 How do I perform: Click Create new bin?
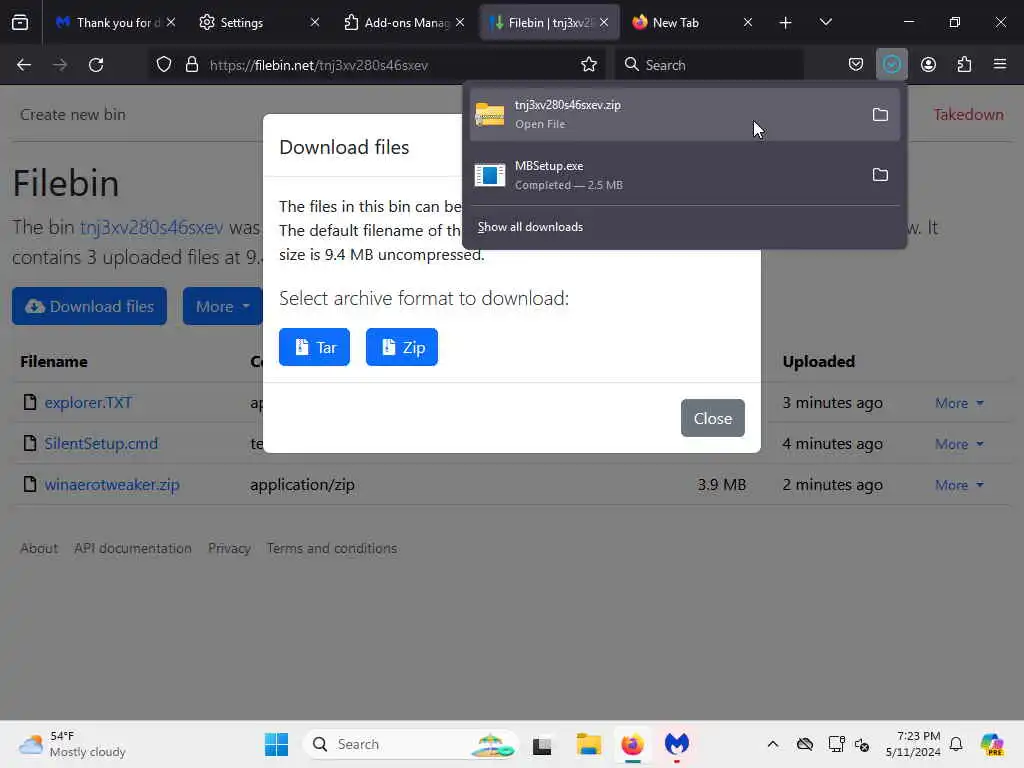point(72,114)
